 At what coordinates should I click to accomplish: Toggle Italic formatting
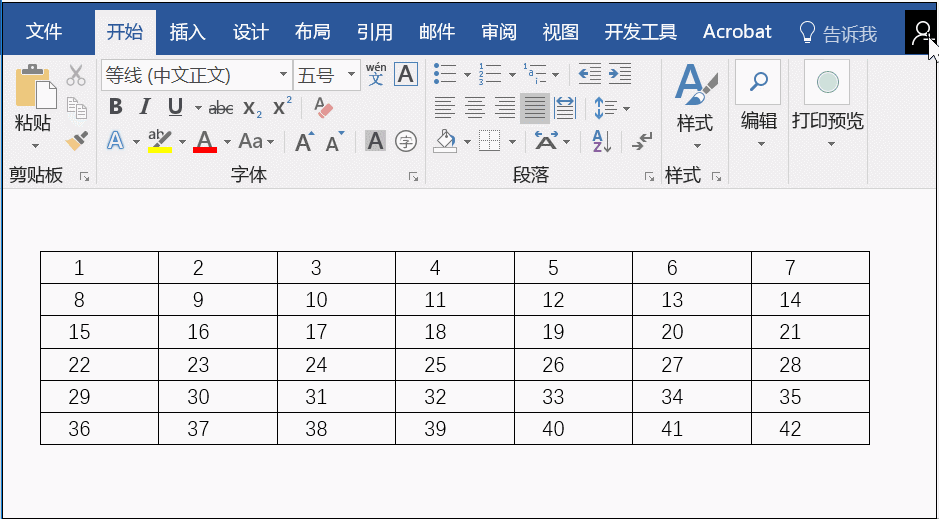tap(145, 108)
